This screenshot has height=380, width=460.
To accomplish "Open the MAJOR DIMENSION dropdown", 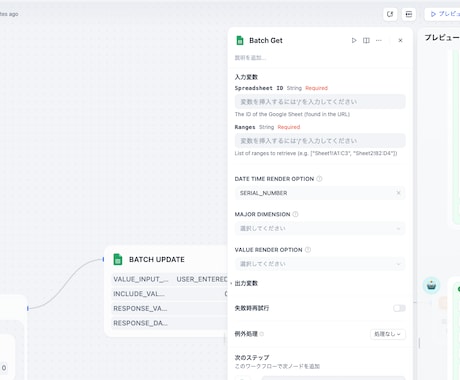I will tap(320, 228).
